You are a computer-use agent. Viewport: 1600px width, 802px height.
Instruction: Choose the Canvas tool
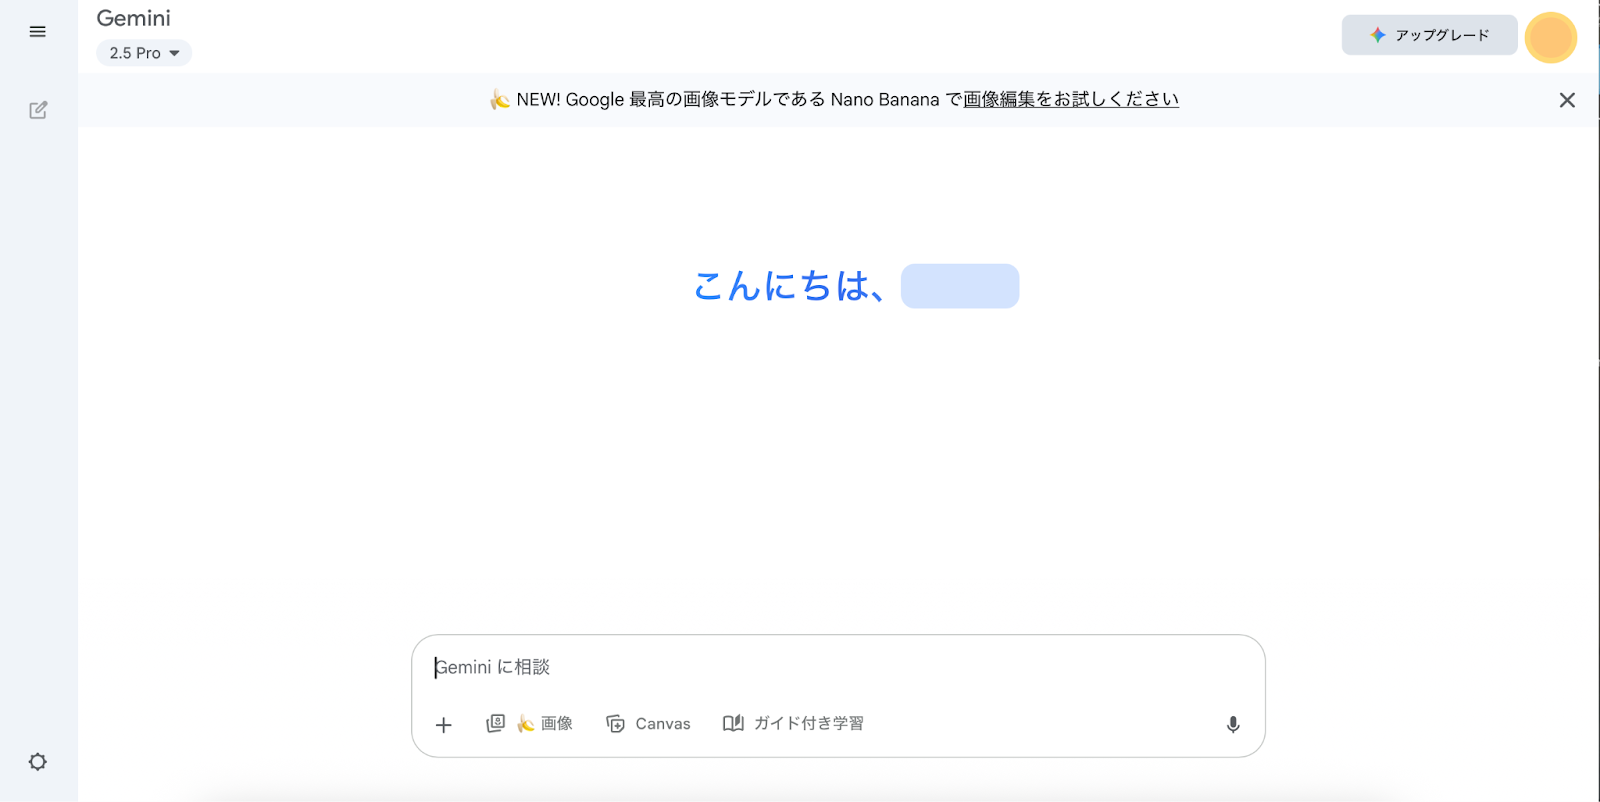click(x=649, y=724)
